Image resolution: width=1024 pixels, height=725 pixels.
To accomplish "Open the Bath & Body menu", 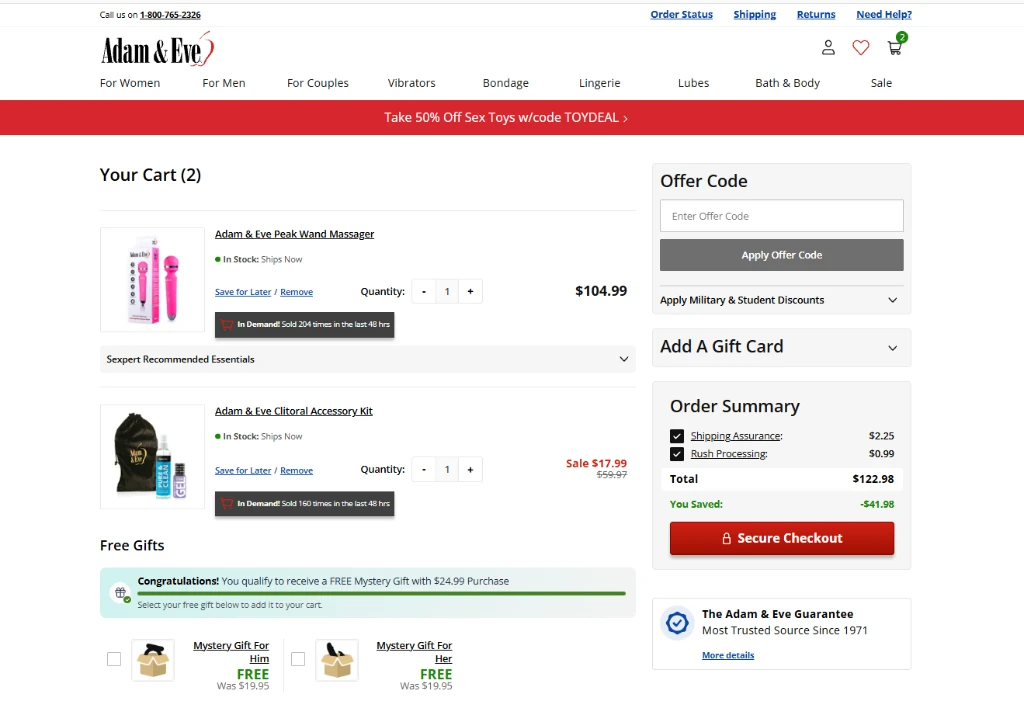I will click(x=788, y=83).
